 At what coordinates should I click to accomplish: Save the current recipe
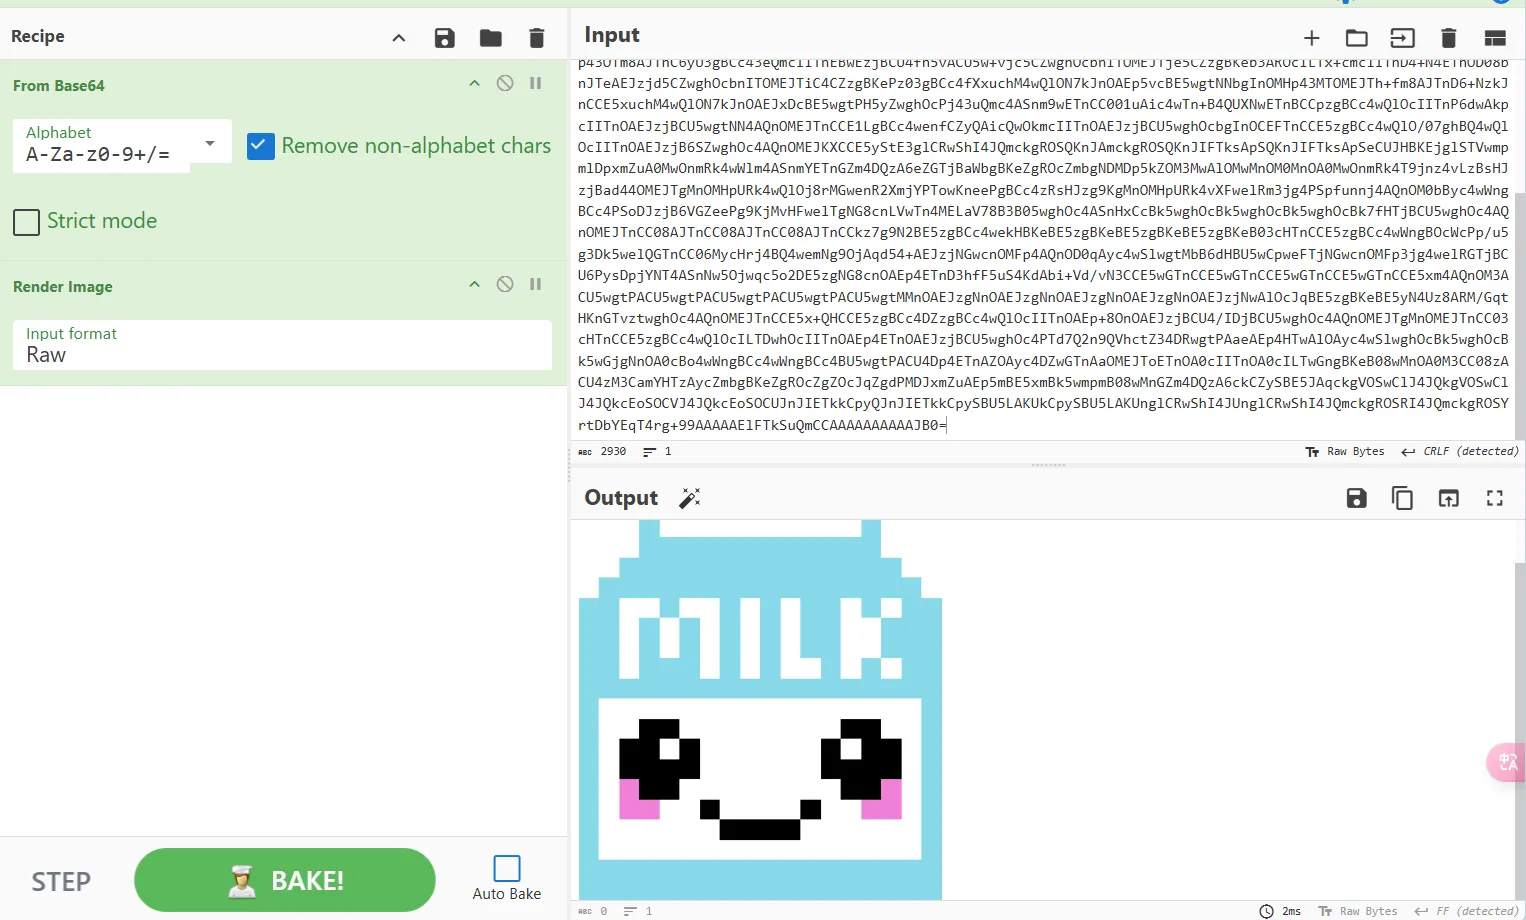pos(445,38)
